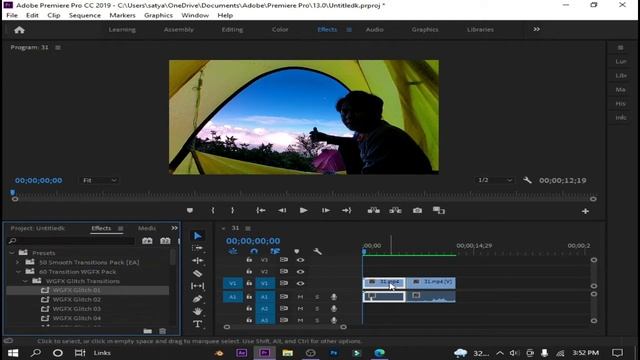The width and height of the screenshot is (640, 360).
Task: Show more workspaces overflow chevrons
Action: point(536,29)
